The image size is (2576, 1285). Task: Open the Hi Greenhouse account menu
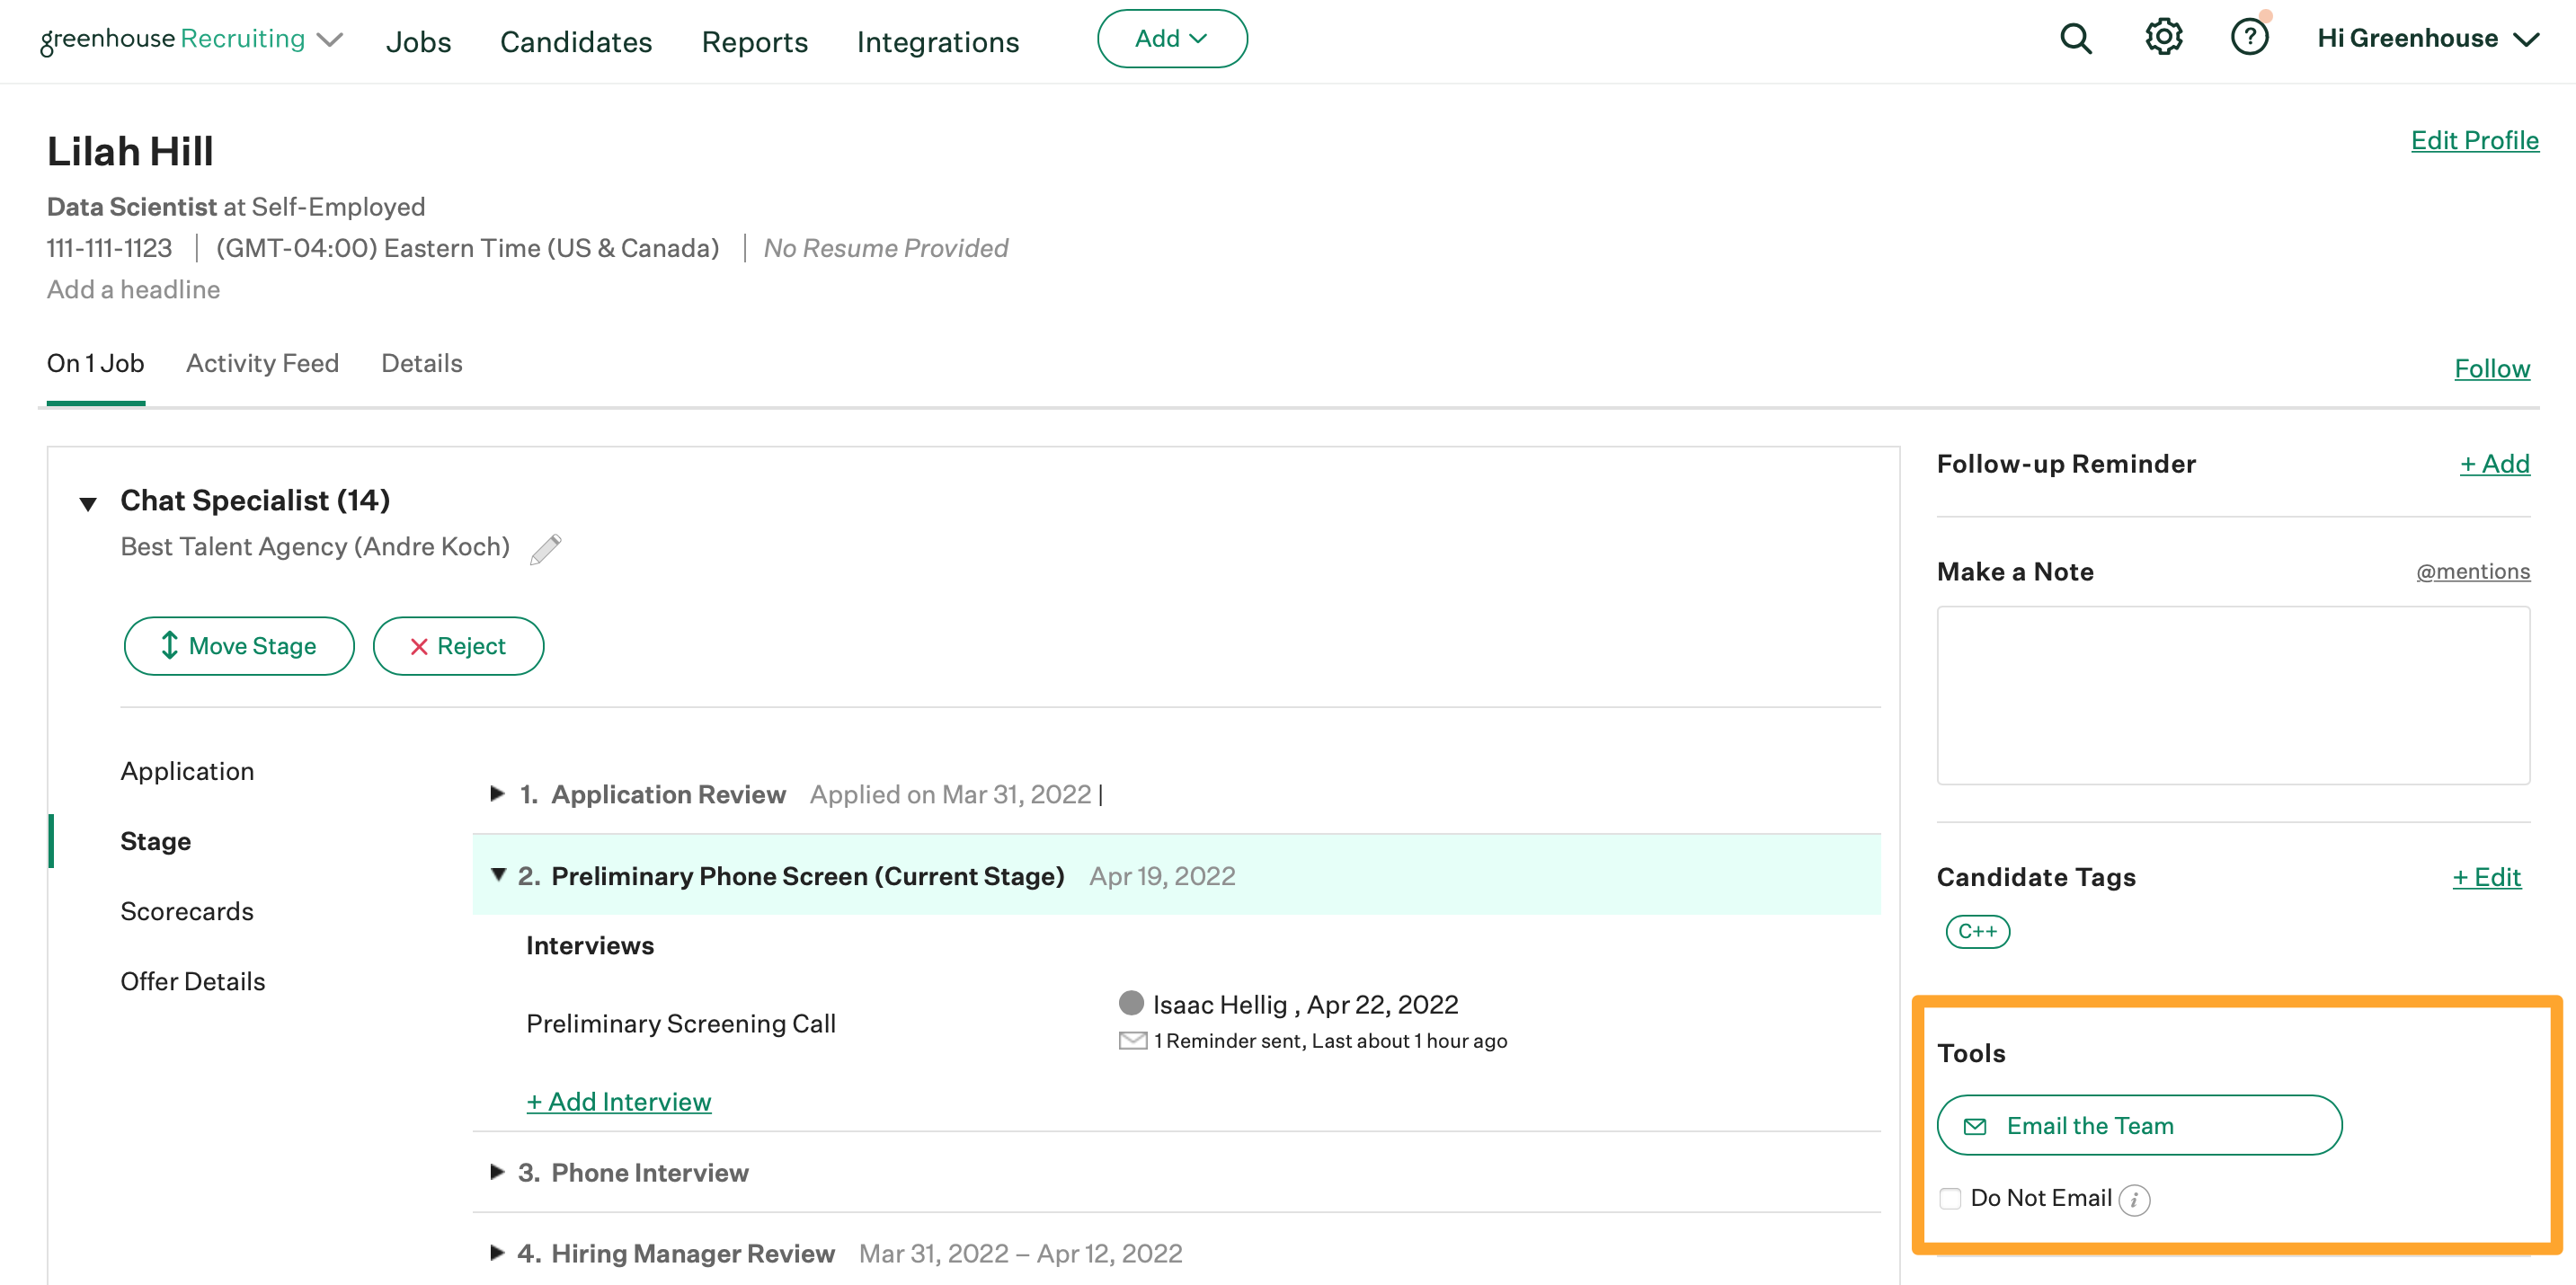coord(2428,39)
